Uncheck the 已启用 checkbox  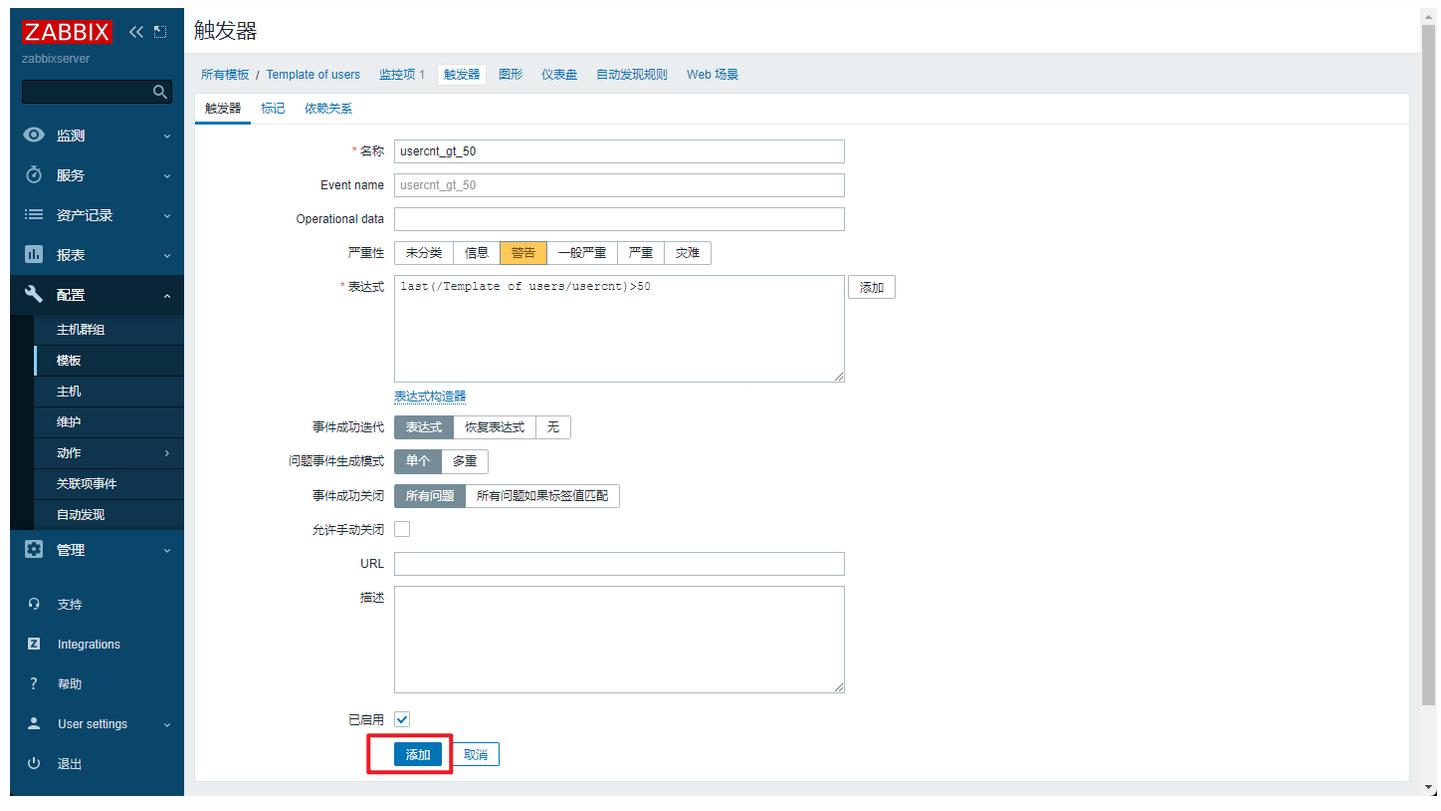tap(402, 719)
